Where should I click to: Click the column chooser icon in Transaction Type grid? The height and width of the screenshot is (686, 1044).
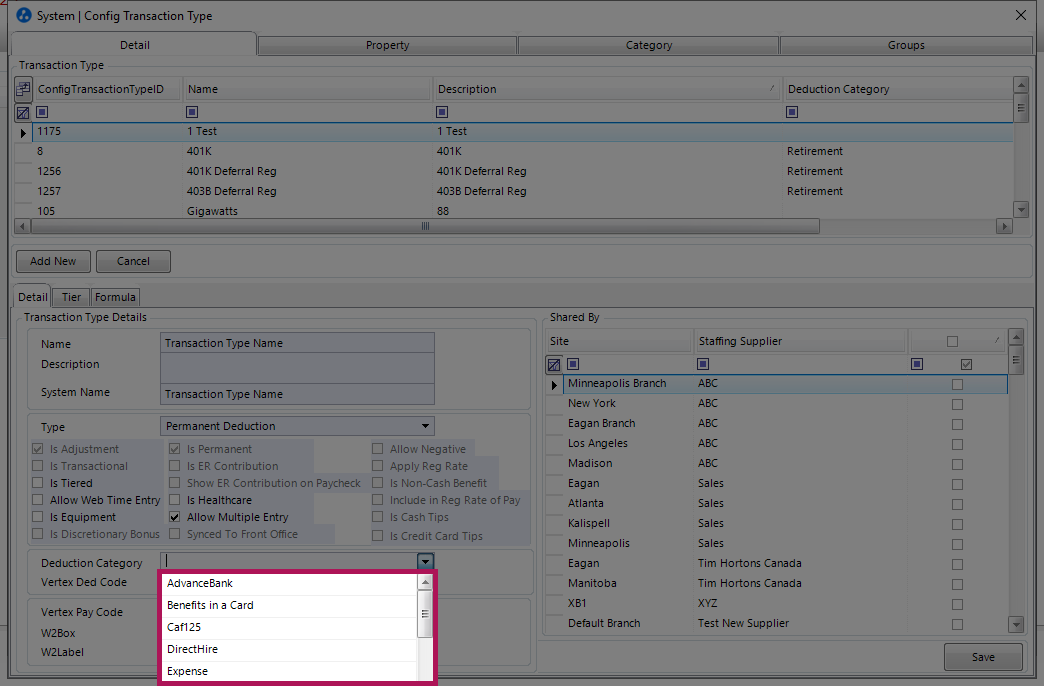(23, 89)
